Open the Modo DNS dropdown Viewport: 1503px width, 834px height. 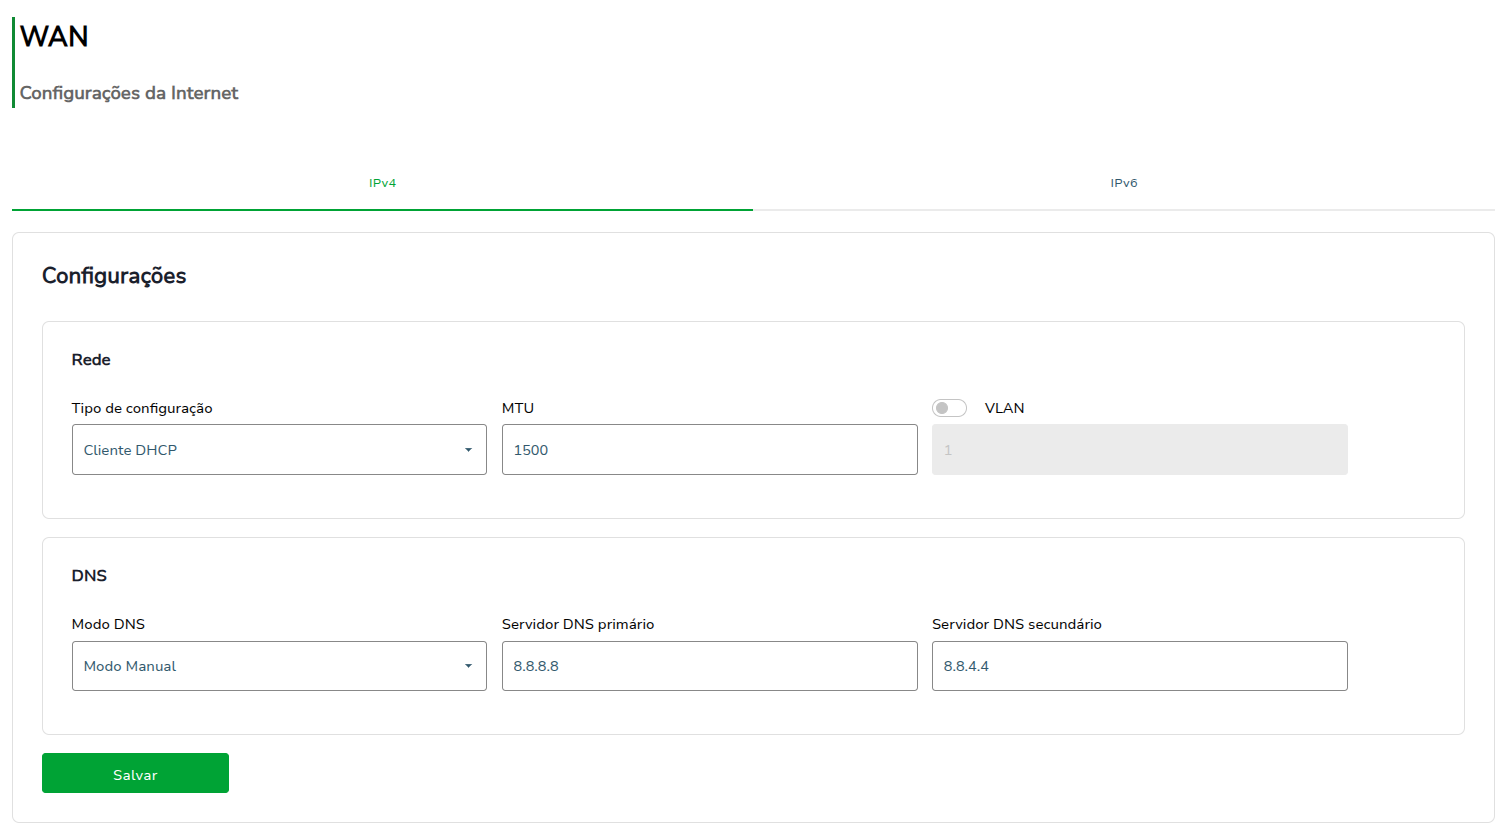(x=279, y=666)
